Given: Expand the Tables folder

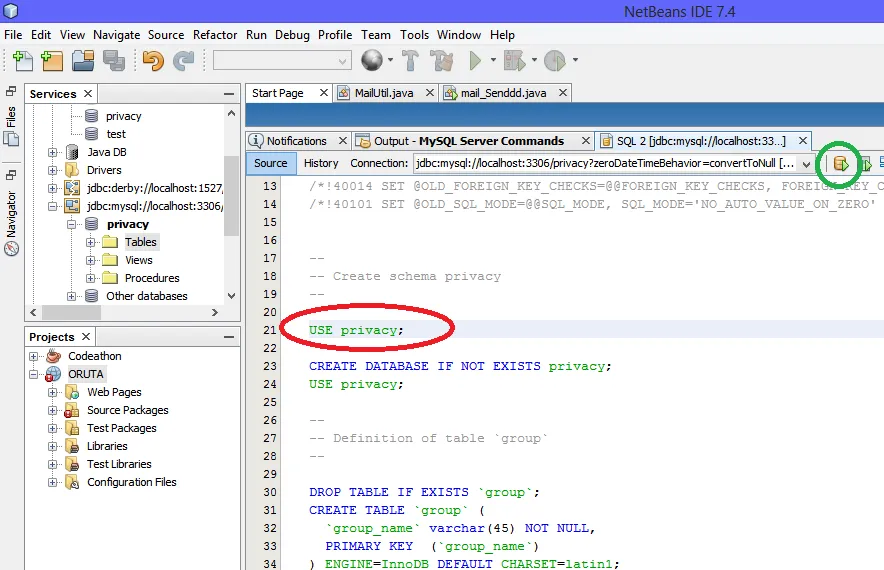Looking at the screenshot, I should [x=90, y=242].
